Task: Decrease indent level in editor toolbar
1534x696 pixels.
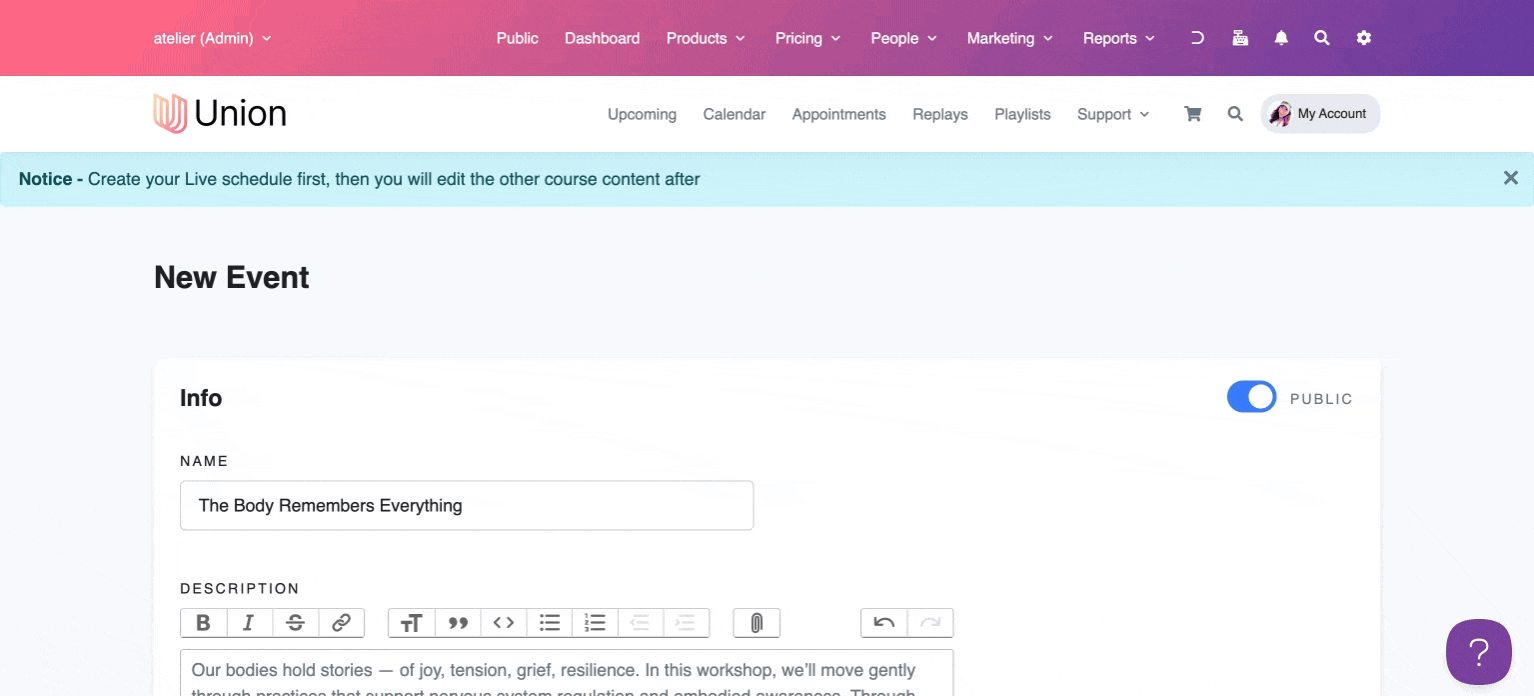Action: point(641,623)
